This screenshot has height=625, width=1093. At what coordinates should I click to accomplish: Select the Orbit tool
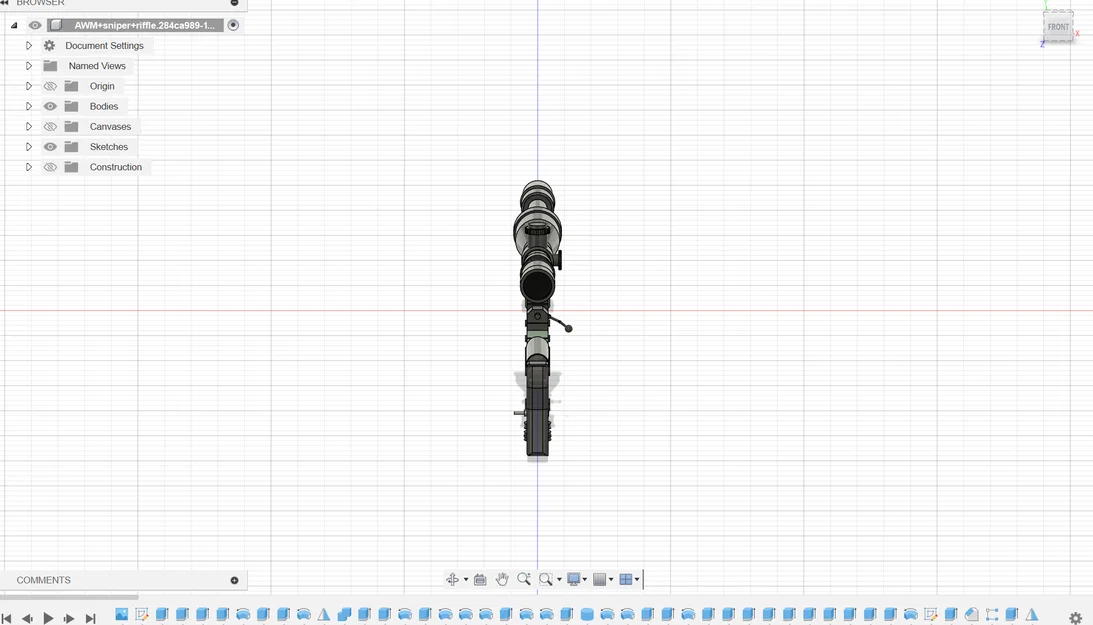(453, 578)
